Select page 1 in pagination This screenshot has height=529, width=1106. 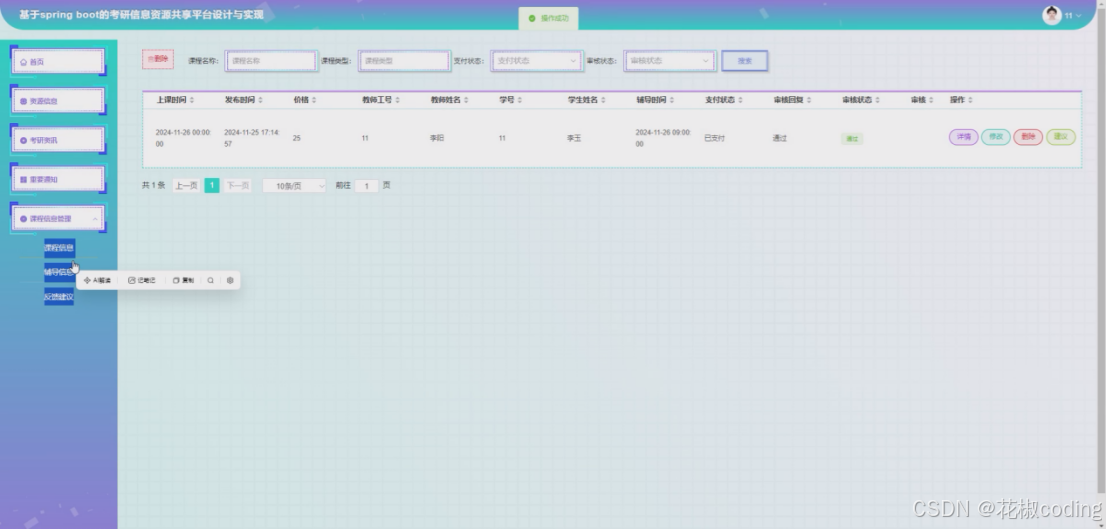click(212, 186)
